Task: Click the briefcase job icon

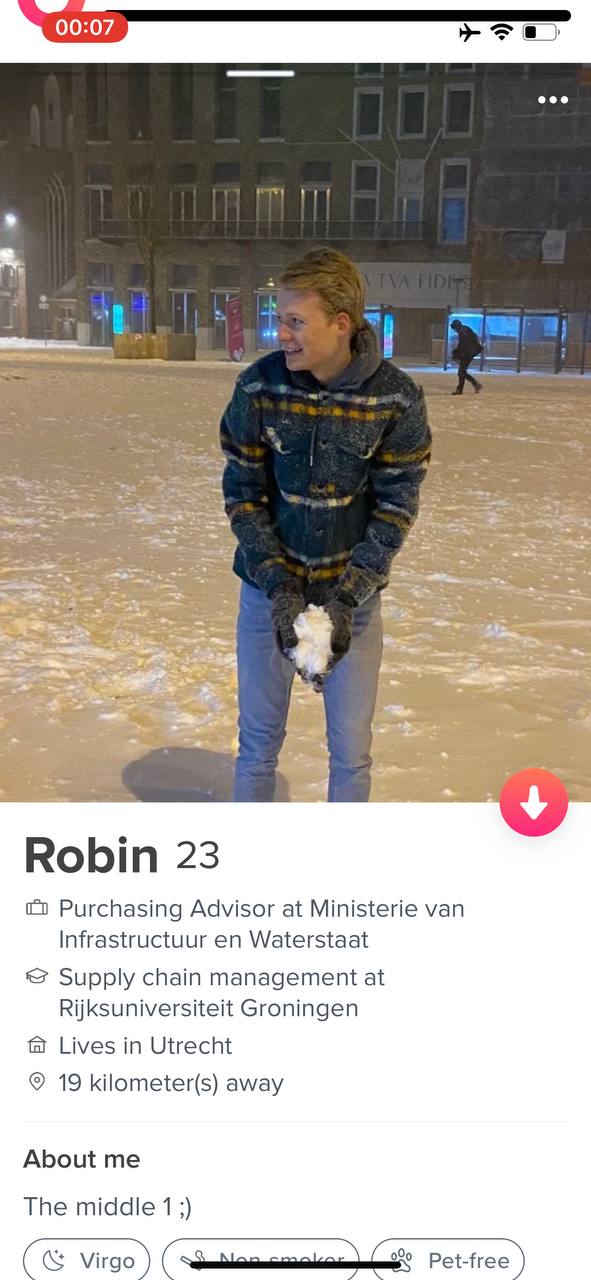Action: coord(37,908)
